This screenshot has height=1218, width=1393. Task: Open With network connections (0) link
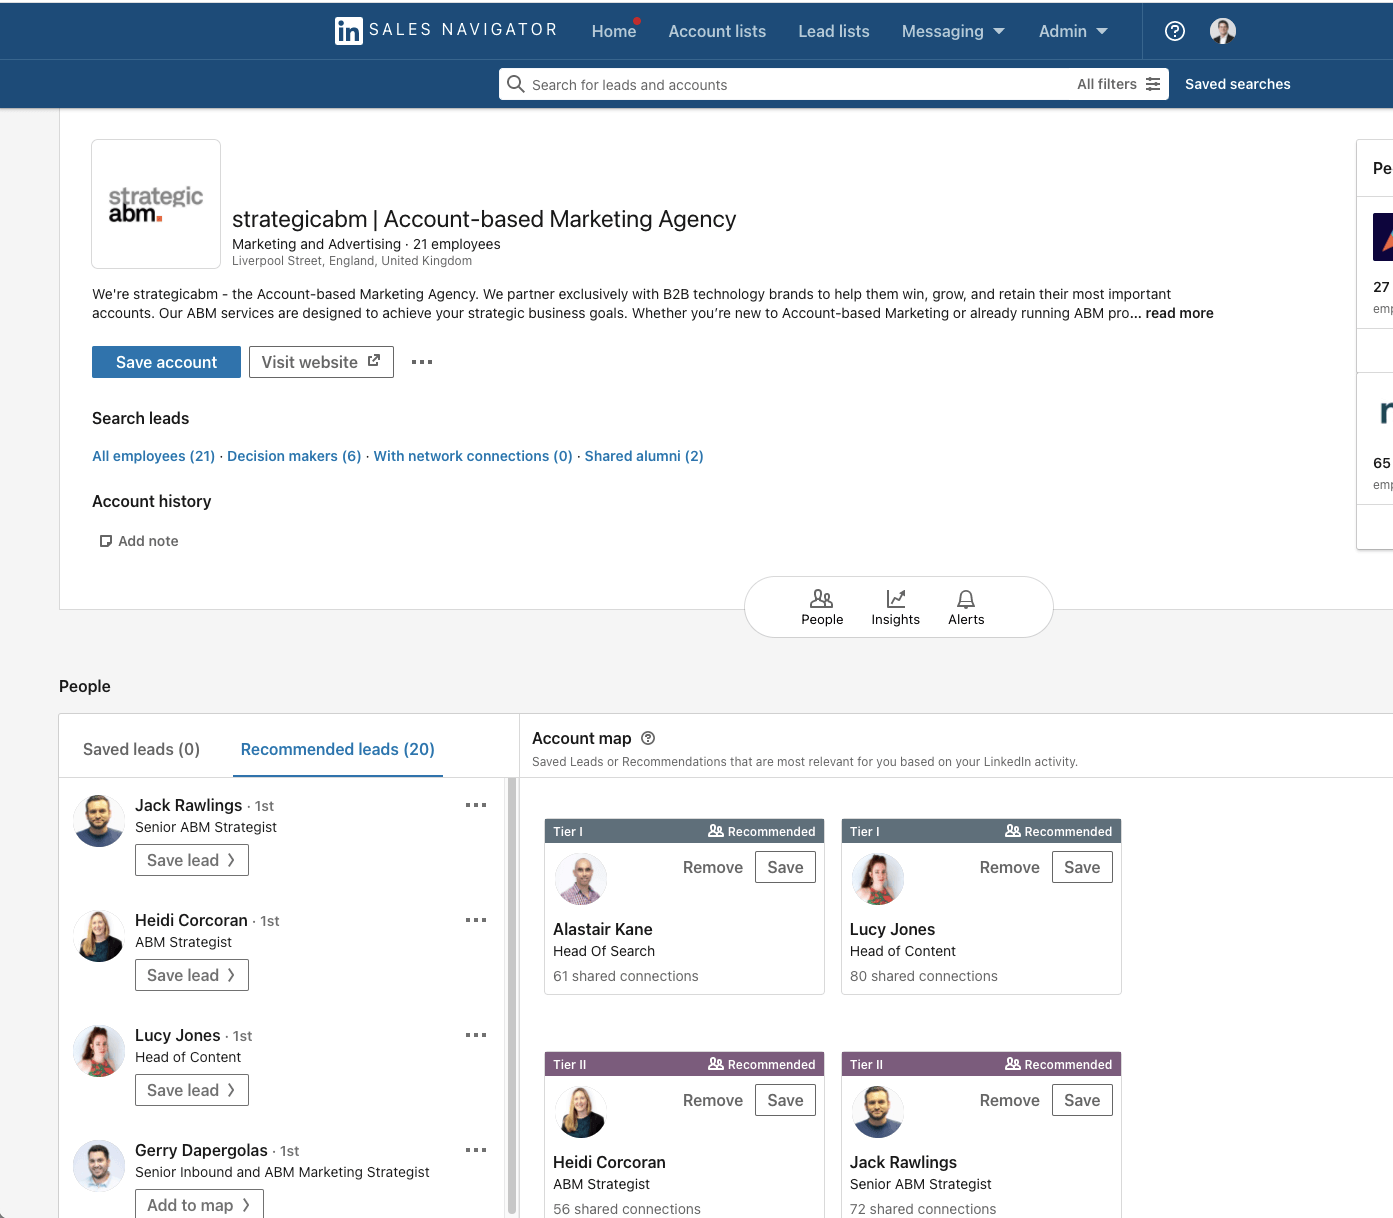click(473, 456)
